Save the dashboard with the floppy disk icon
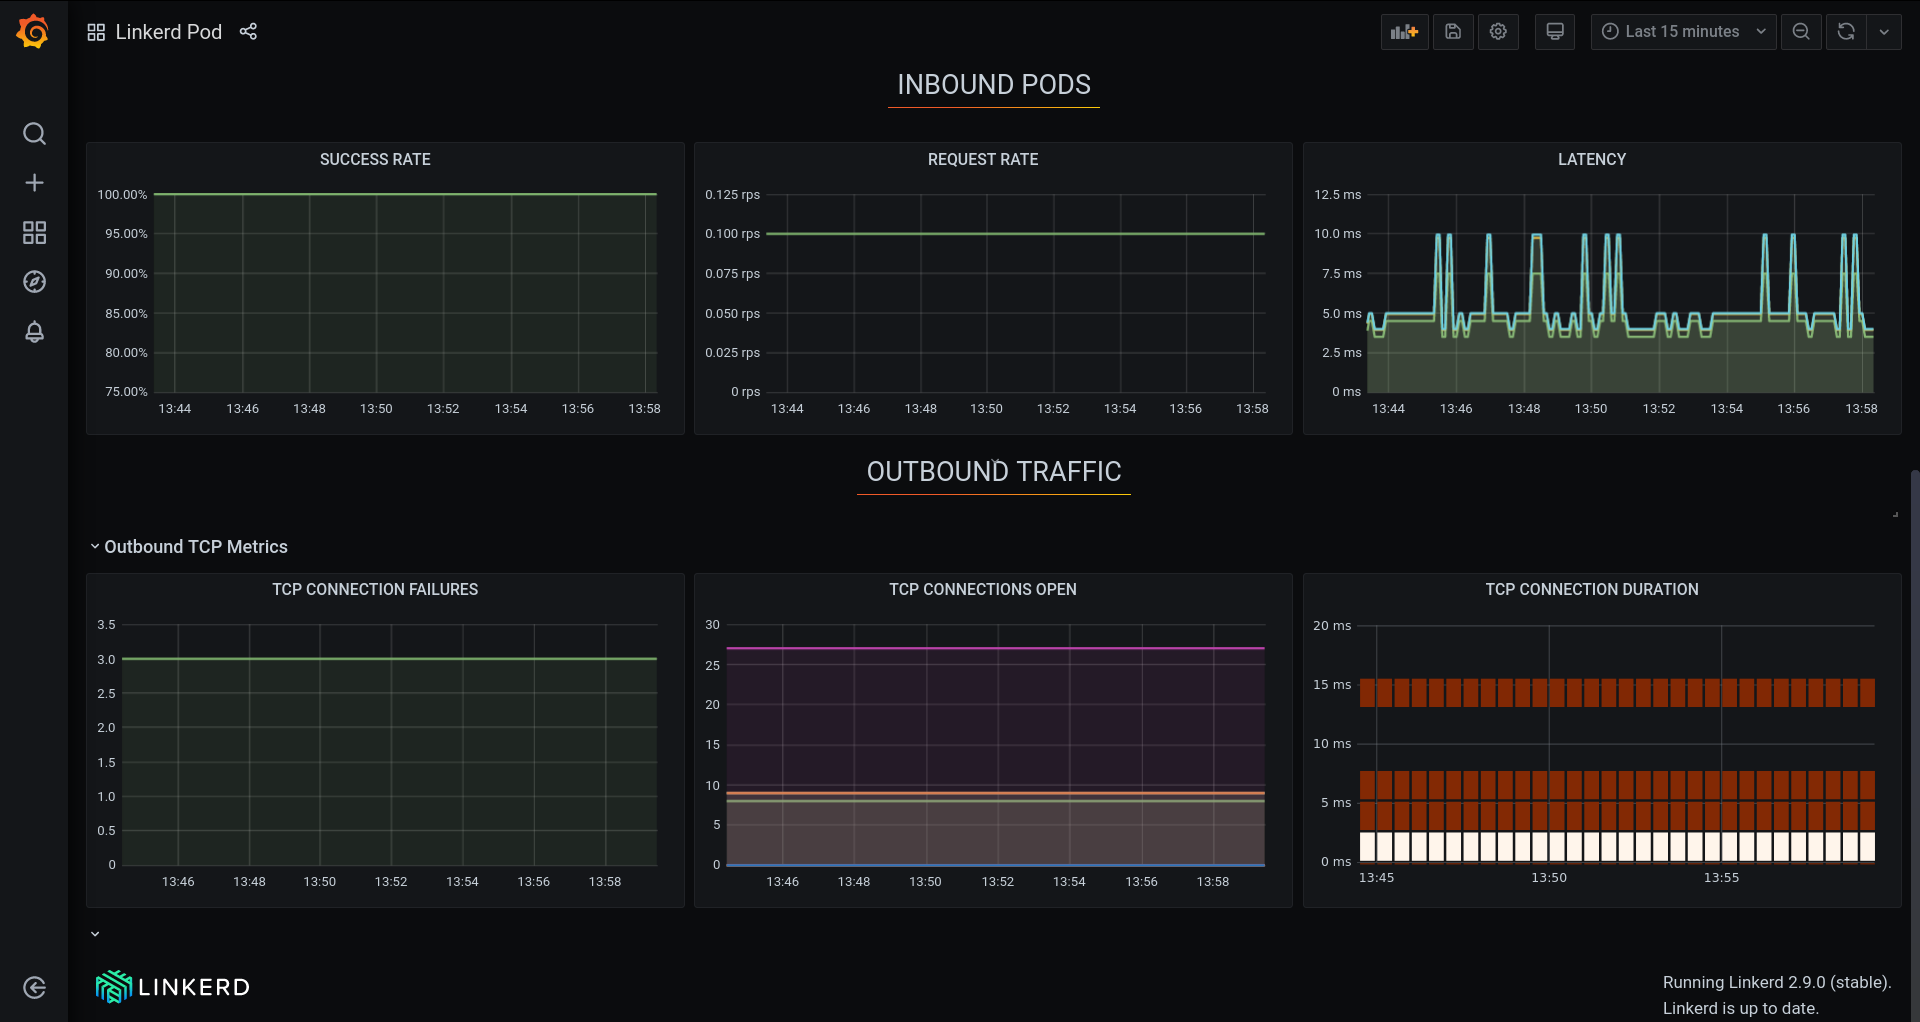 (x=1453, y=31)
